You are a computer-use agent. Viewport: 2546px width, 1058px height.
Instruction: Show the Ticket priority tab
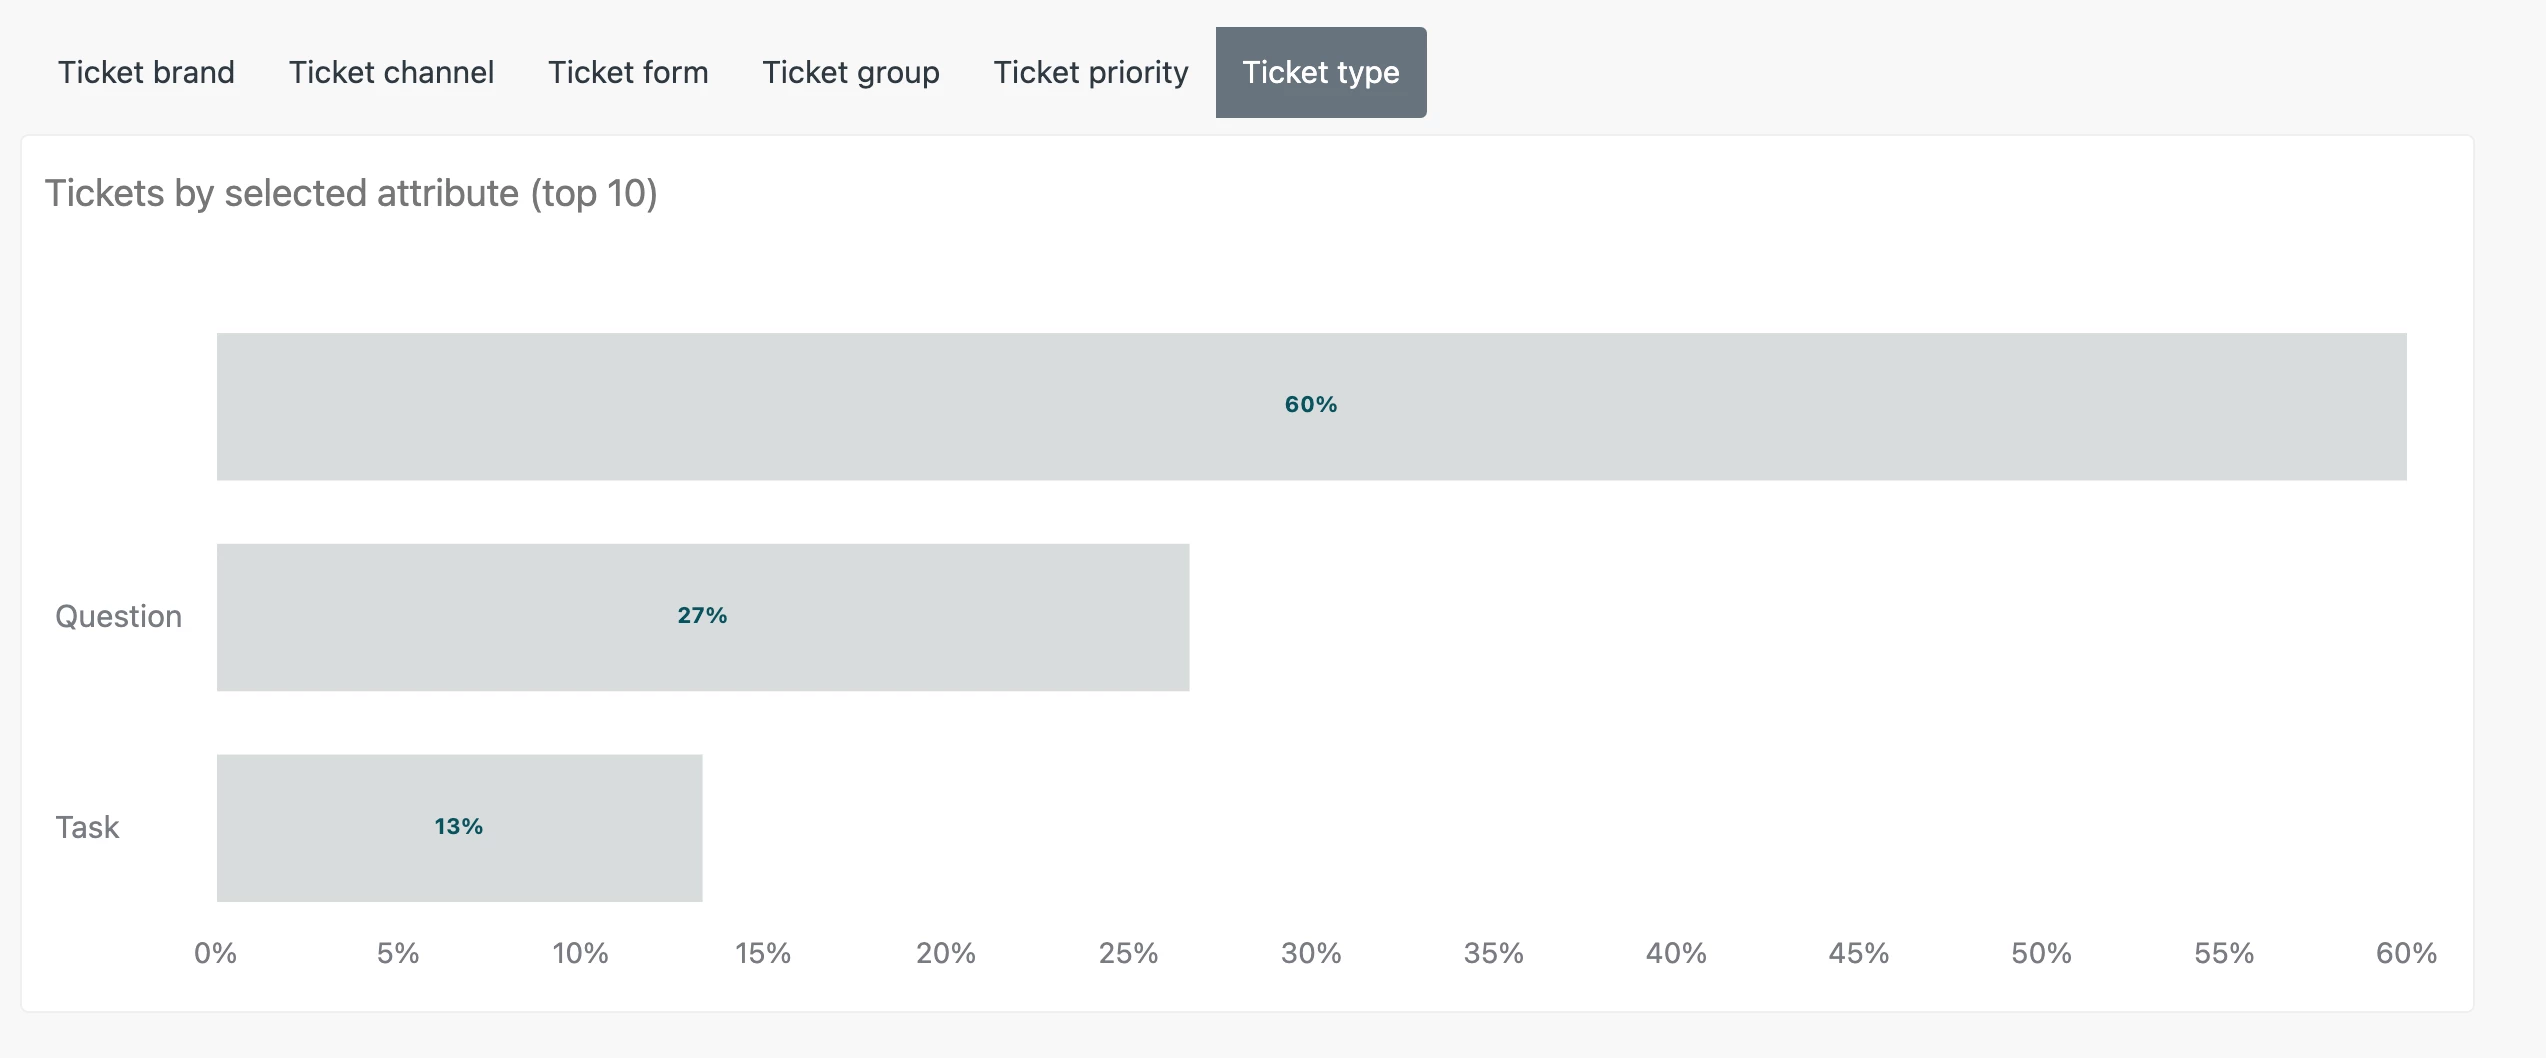point(1091,72)
